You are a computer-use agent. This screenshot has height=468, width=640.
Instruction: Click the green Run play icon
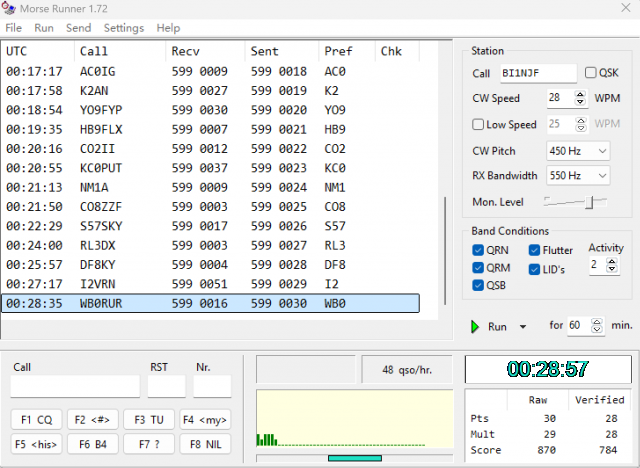[x=475, y=326]
